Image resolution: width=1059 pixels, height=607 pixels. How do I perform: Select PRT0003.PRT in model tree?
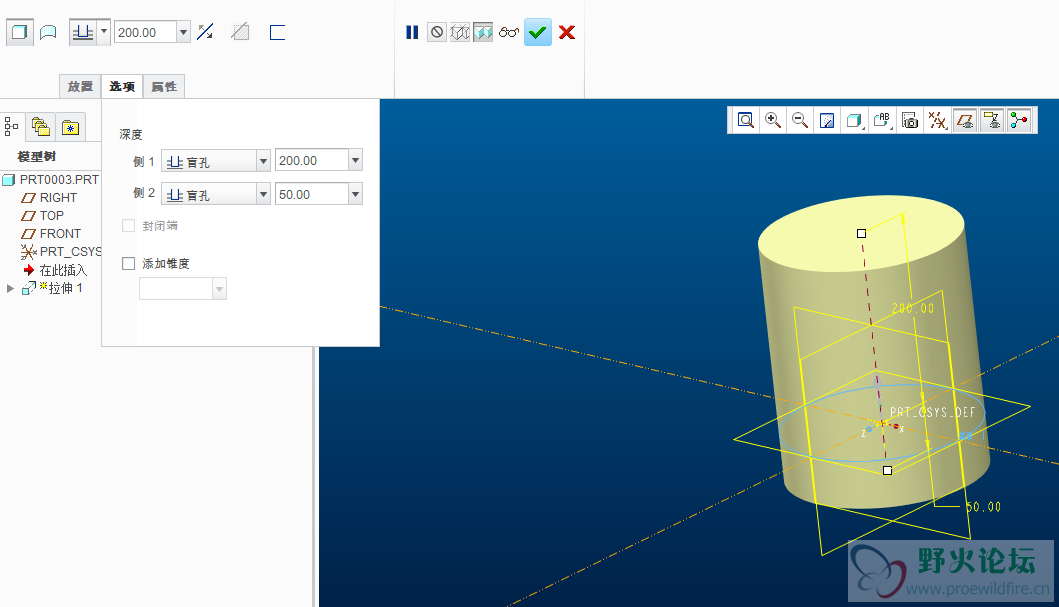coord(51,180)
